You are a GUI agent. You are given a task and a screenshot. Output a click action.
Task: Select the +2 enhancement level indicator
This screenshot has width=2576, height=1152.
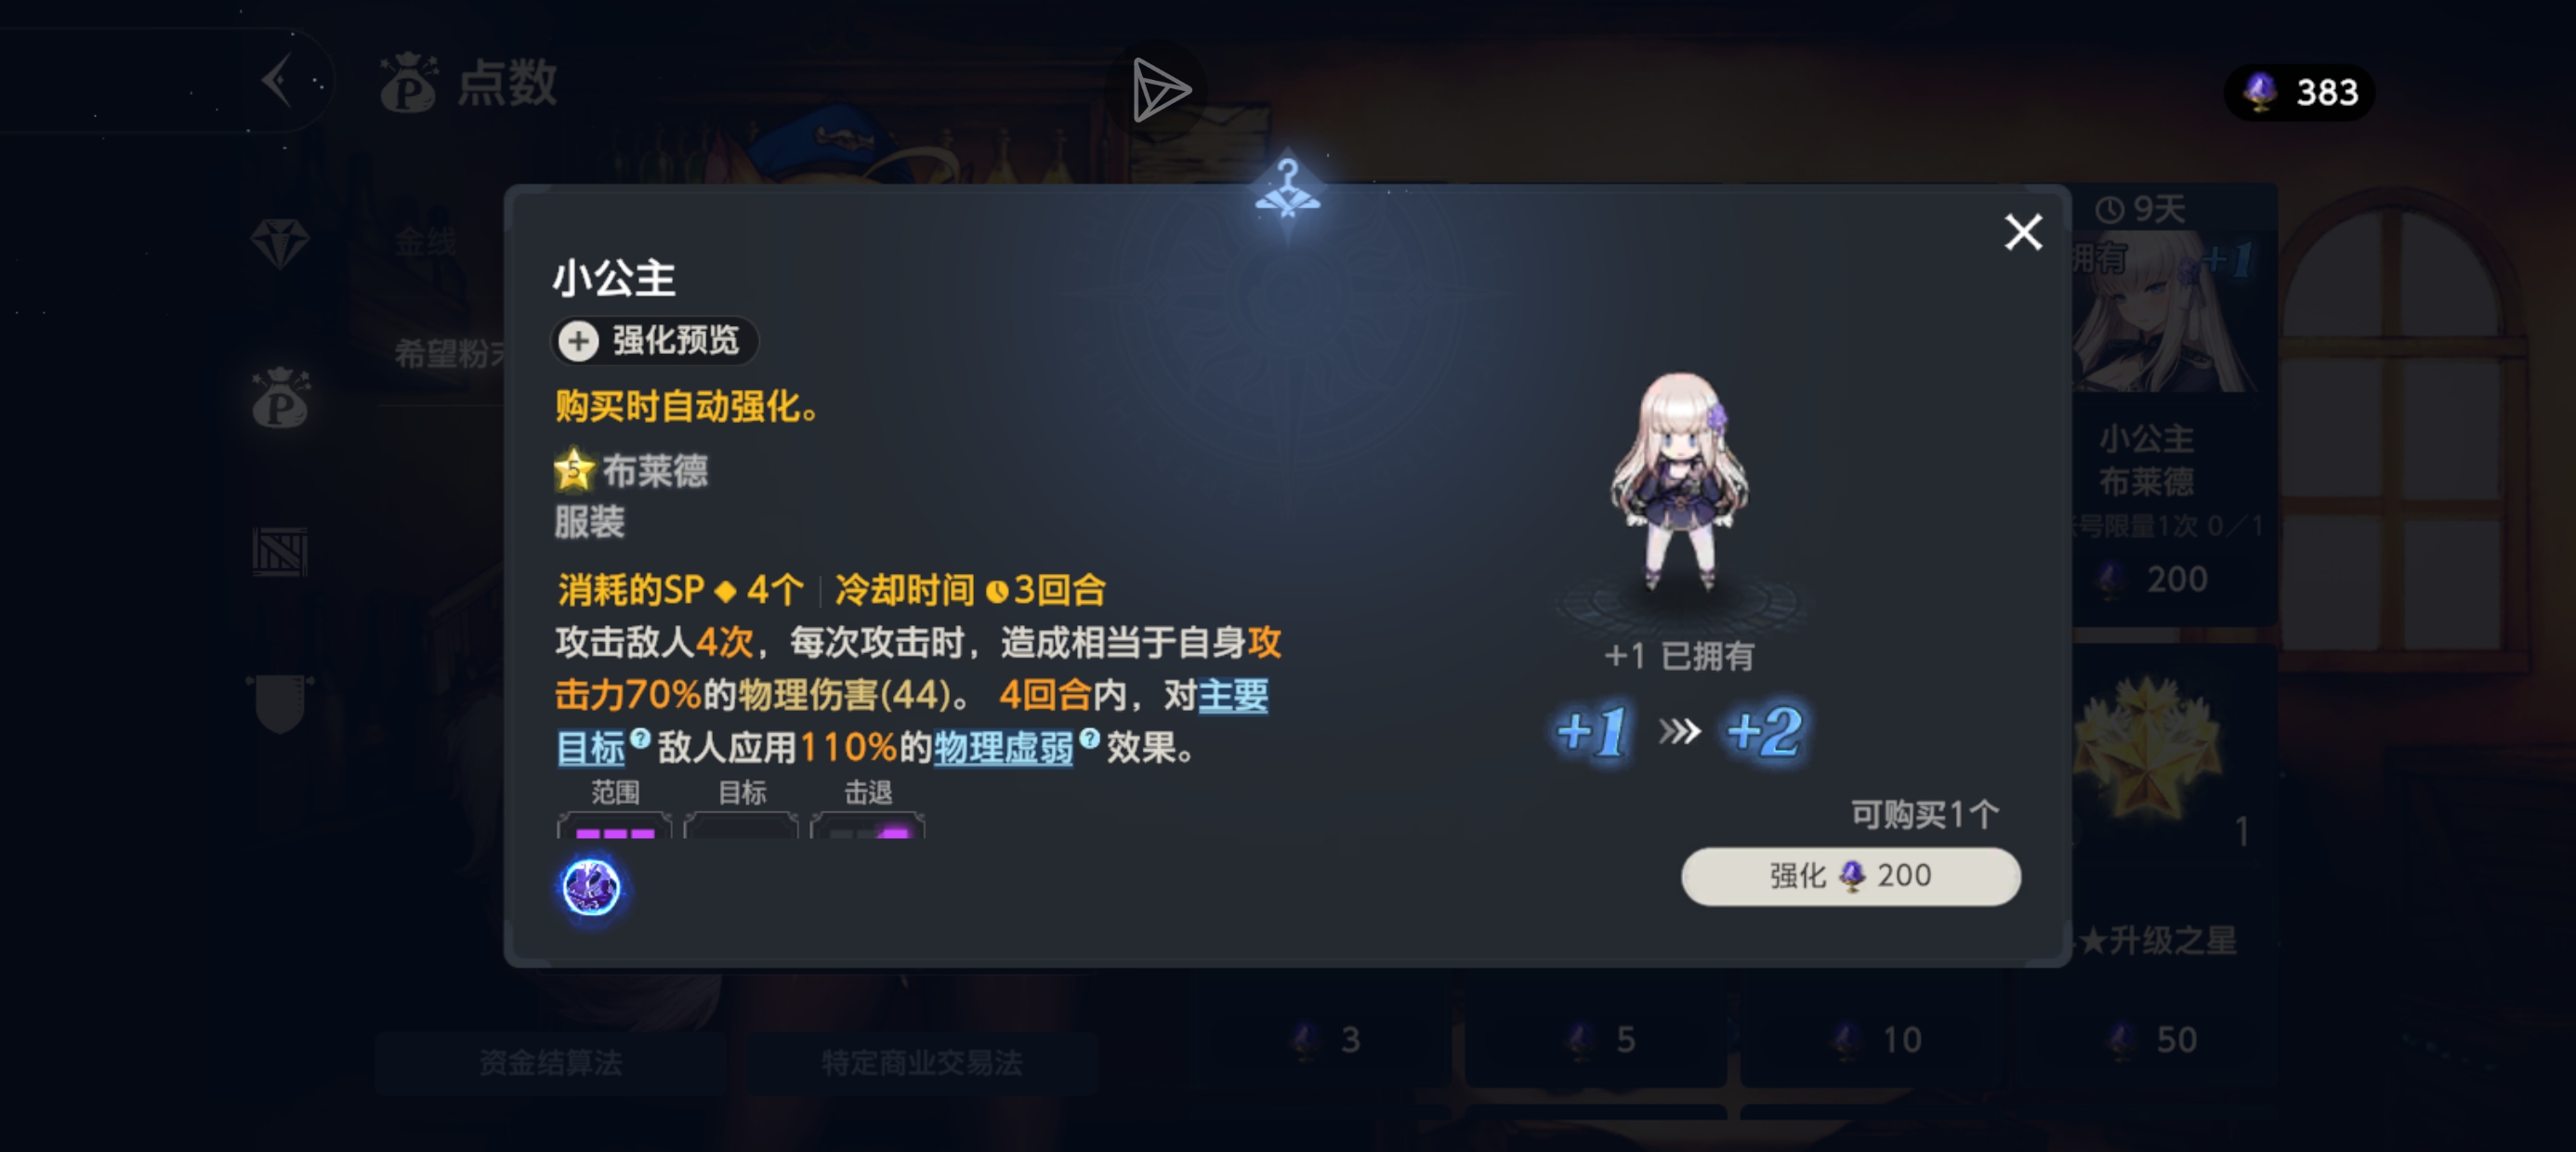tap(1765, 731)
